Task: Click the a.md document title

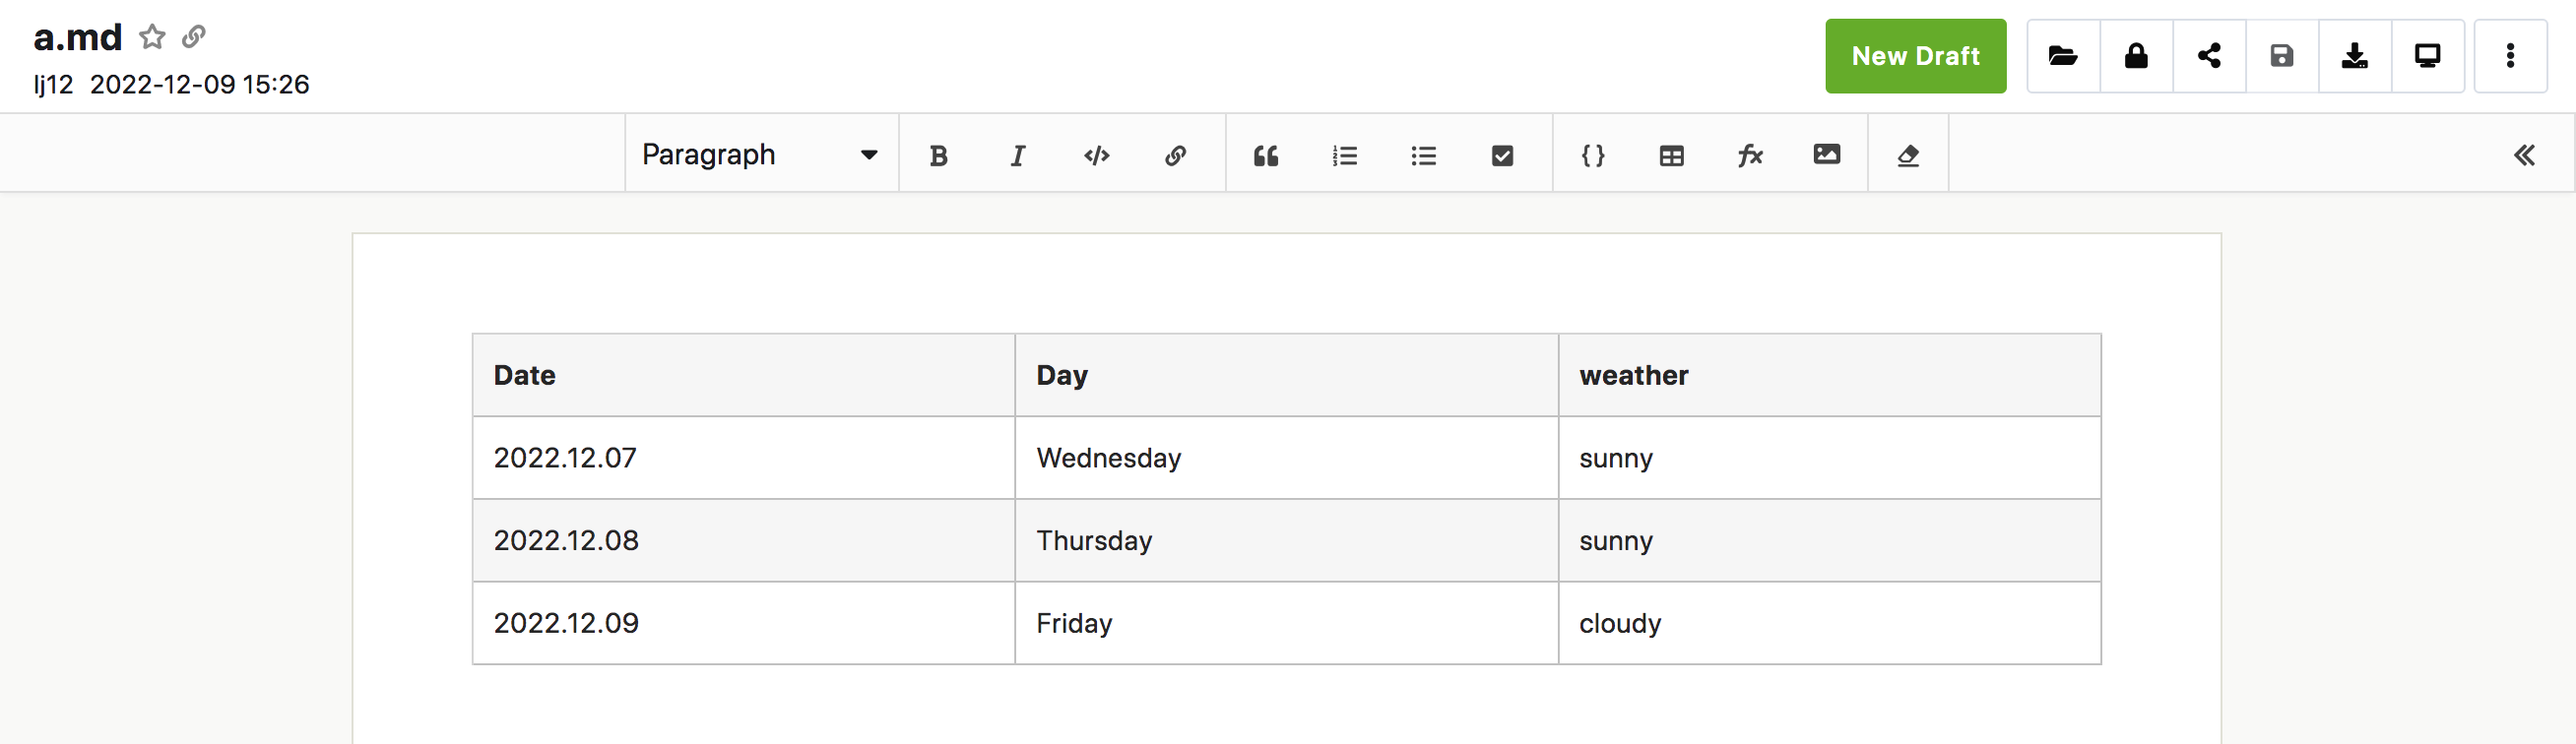Action: coord(78,37)
